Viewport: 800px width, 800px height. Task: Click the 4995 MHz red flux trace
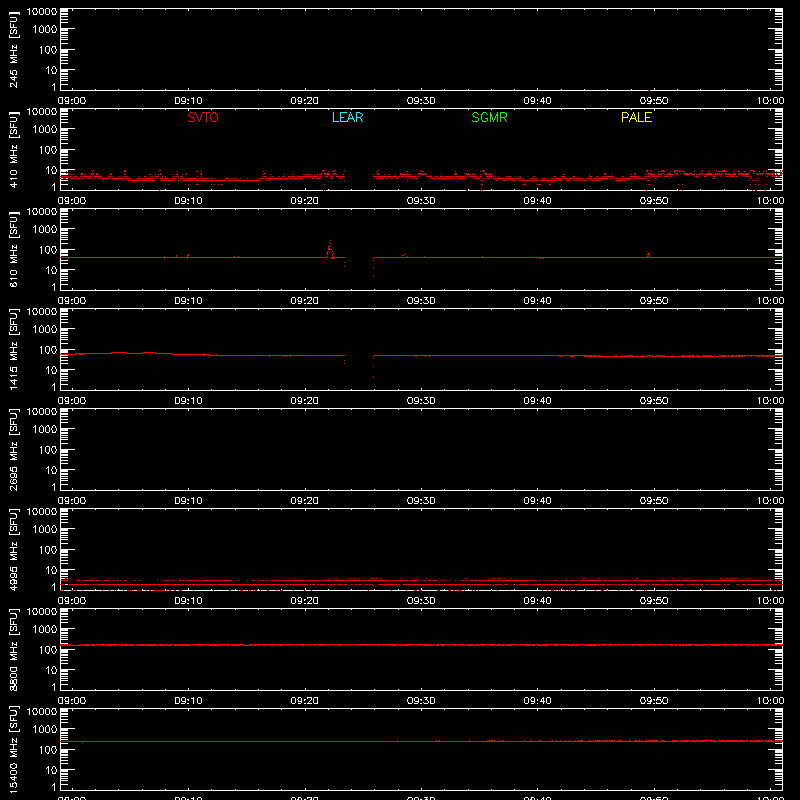421,584
